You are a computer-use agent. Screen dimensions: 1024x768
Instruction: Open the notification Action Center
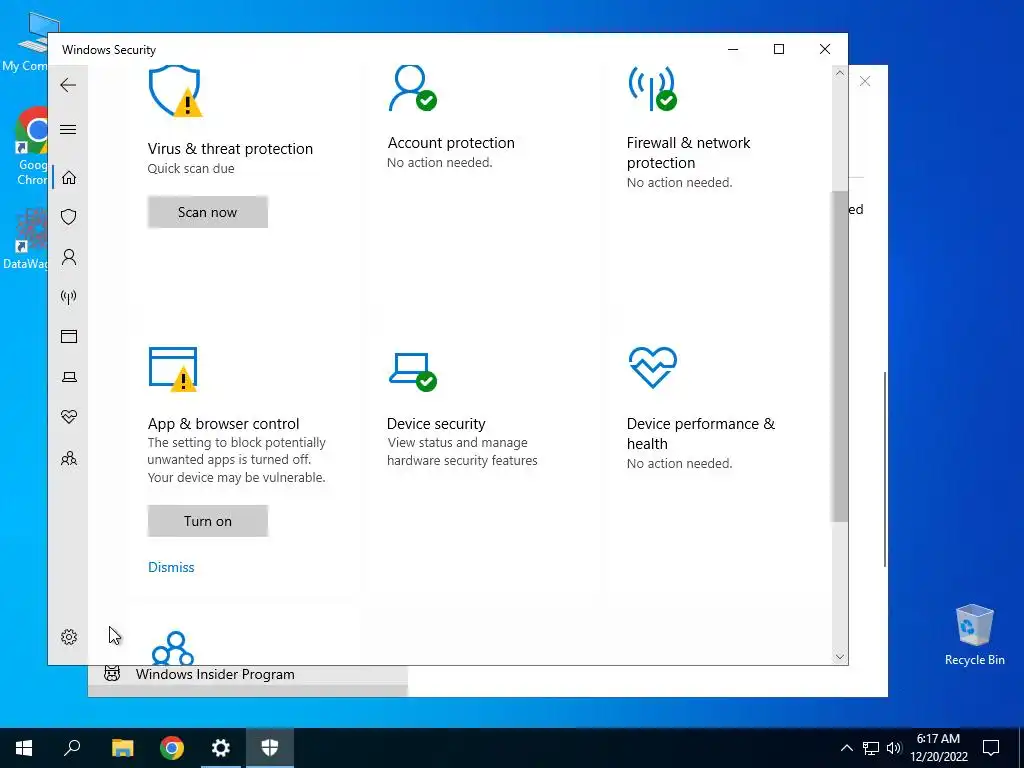pos(991,748)
